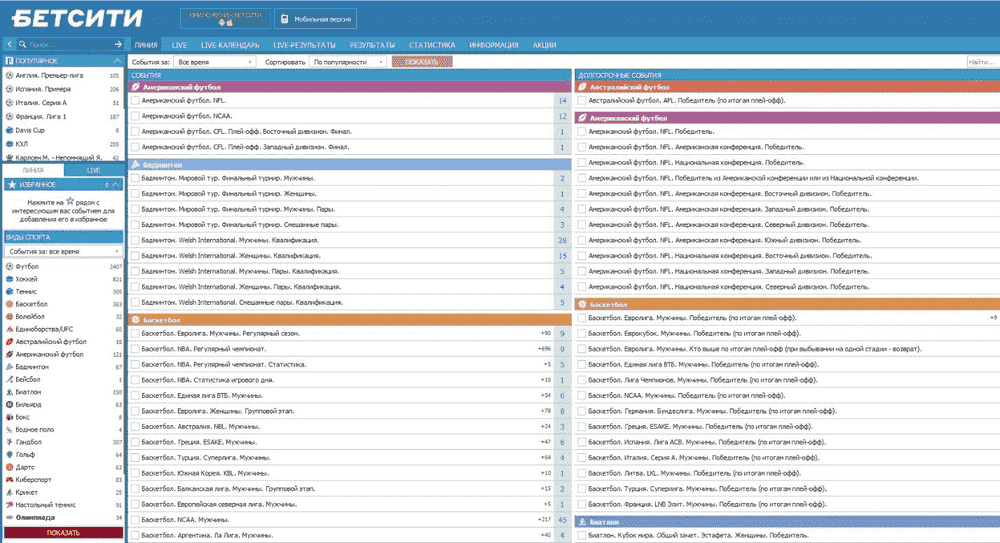Viewport: 1000px width, 543px height.
Task: Switch sidebar to LIVE tab
Action: [x=94, y=170]
